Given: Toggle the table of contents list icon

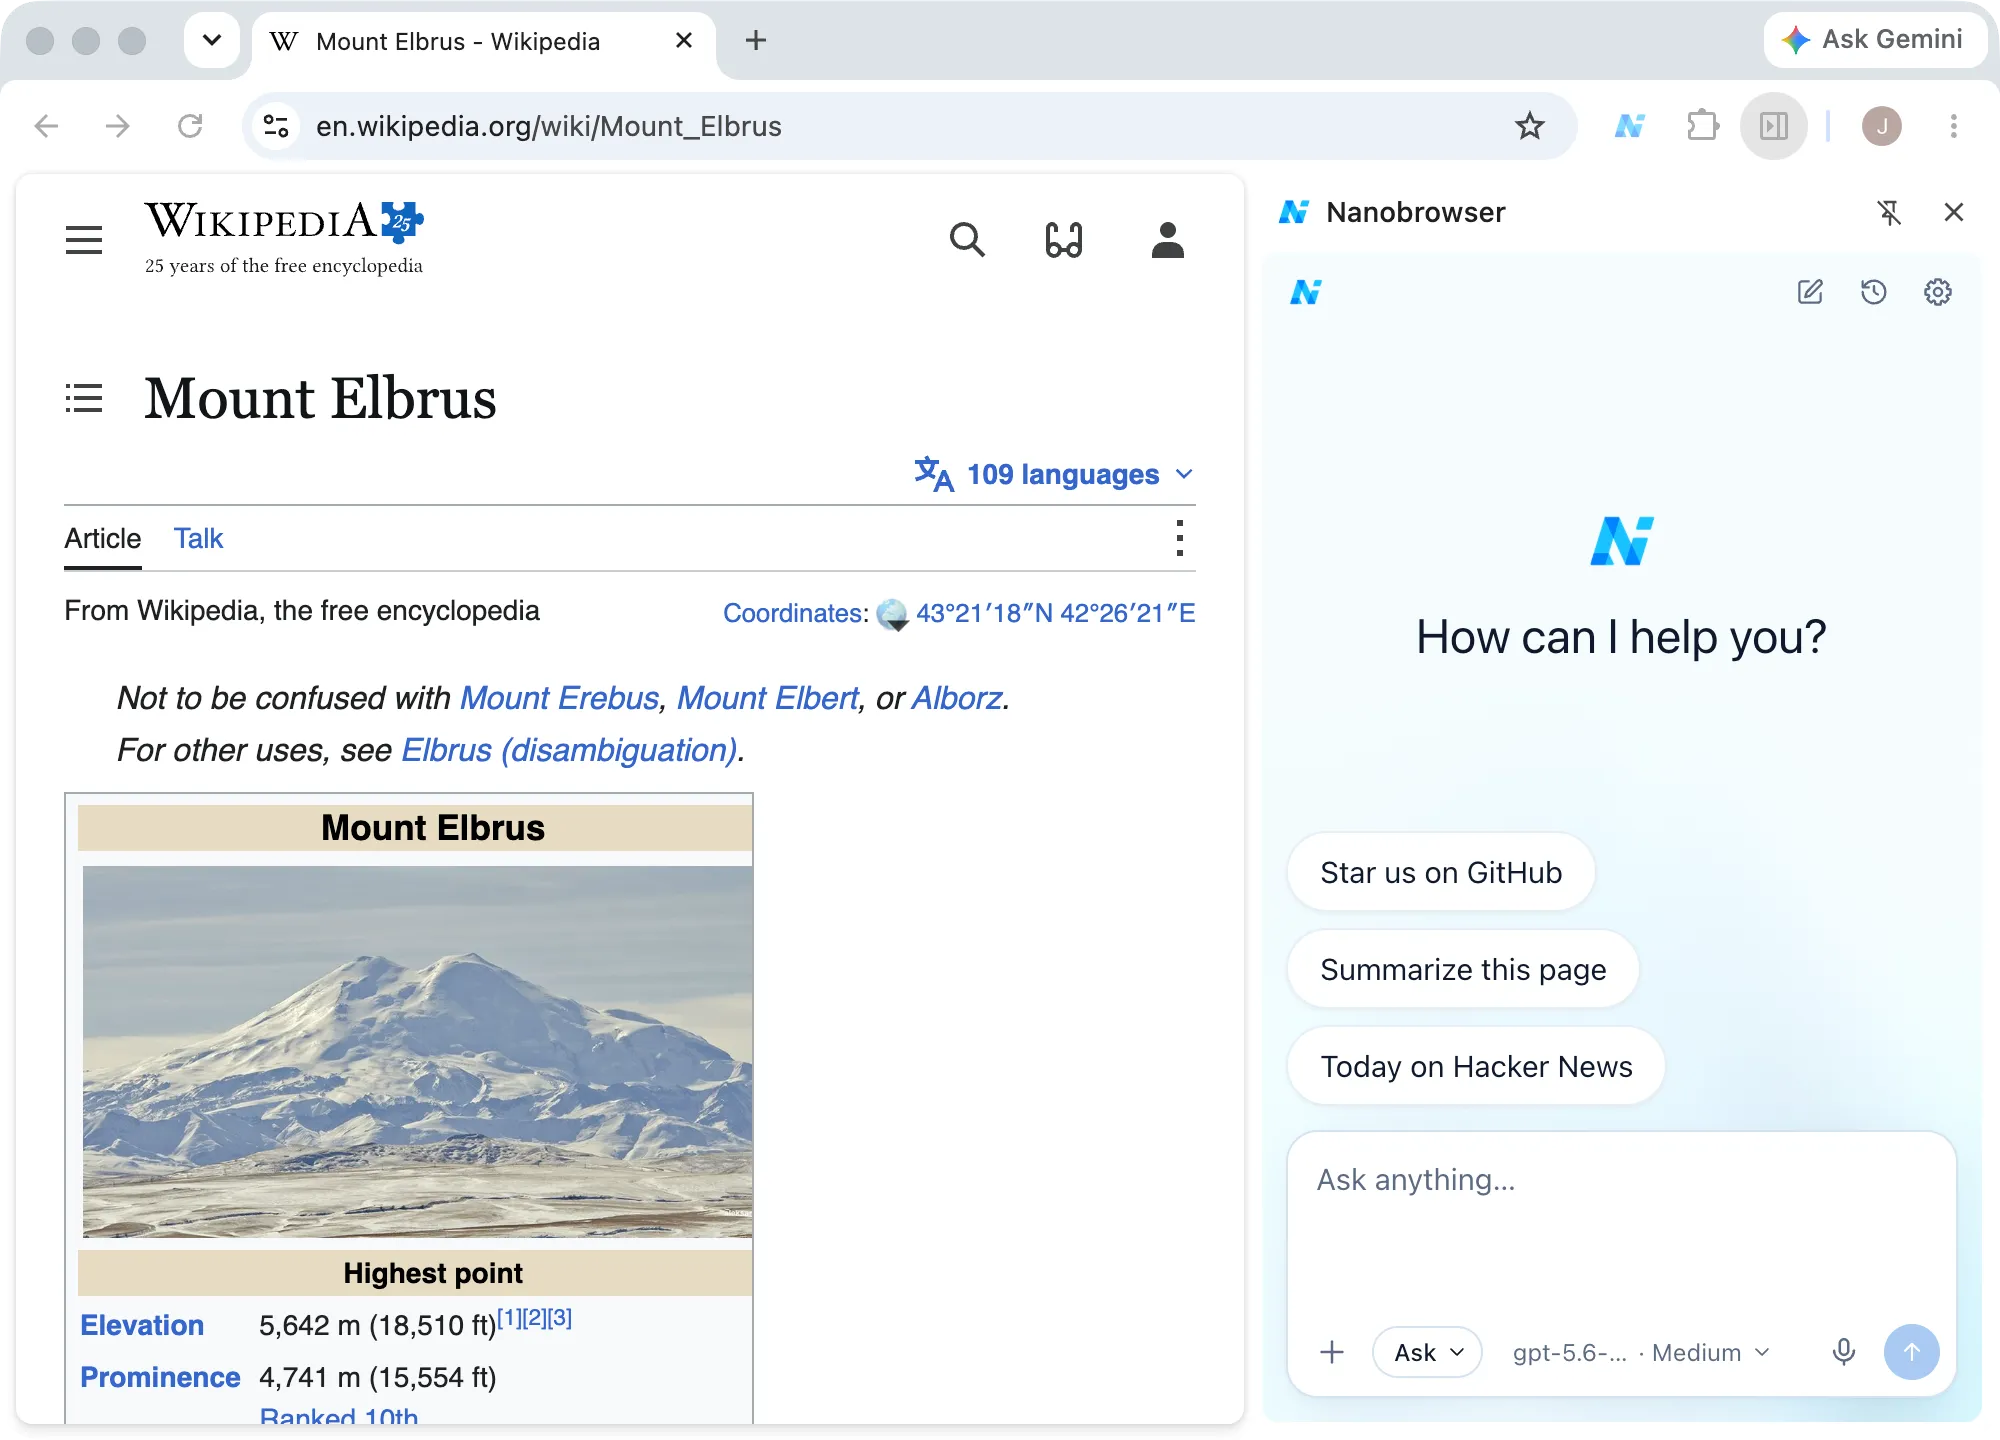Looking at the screenshot, I should tap(84, 398).
